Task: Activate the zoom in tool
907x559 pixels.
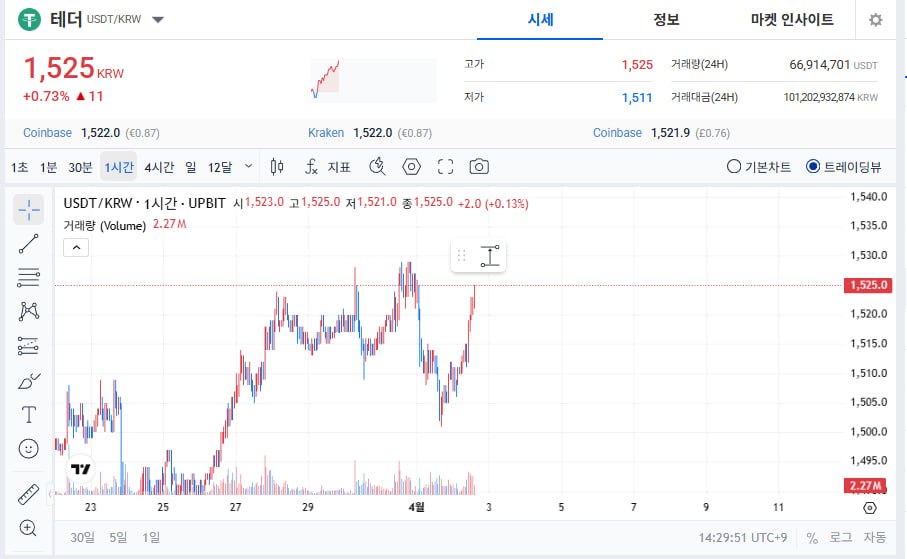Action: [29, 528]
